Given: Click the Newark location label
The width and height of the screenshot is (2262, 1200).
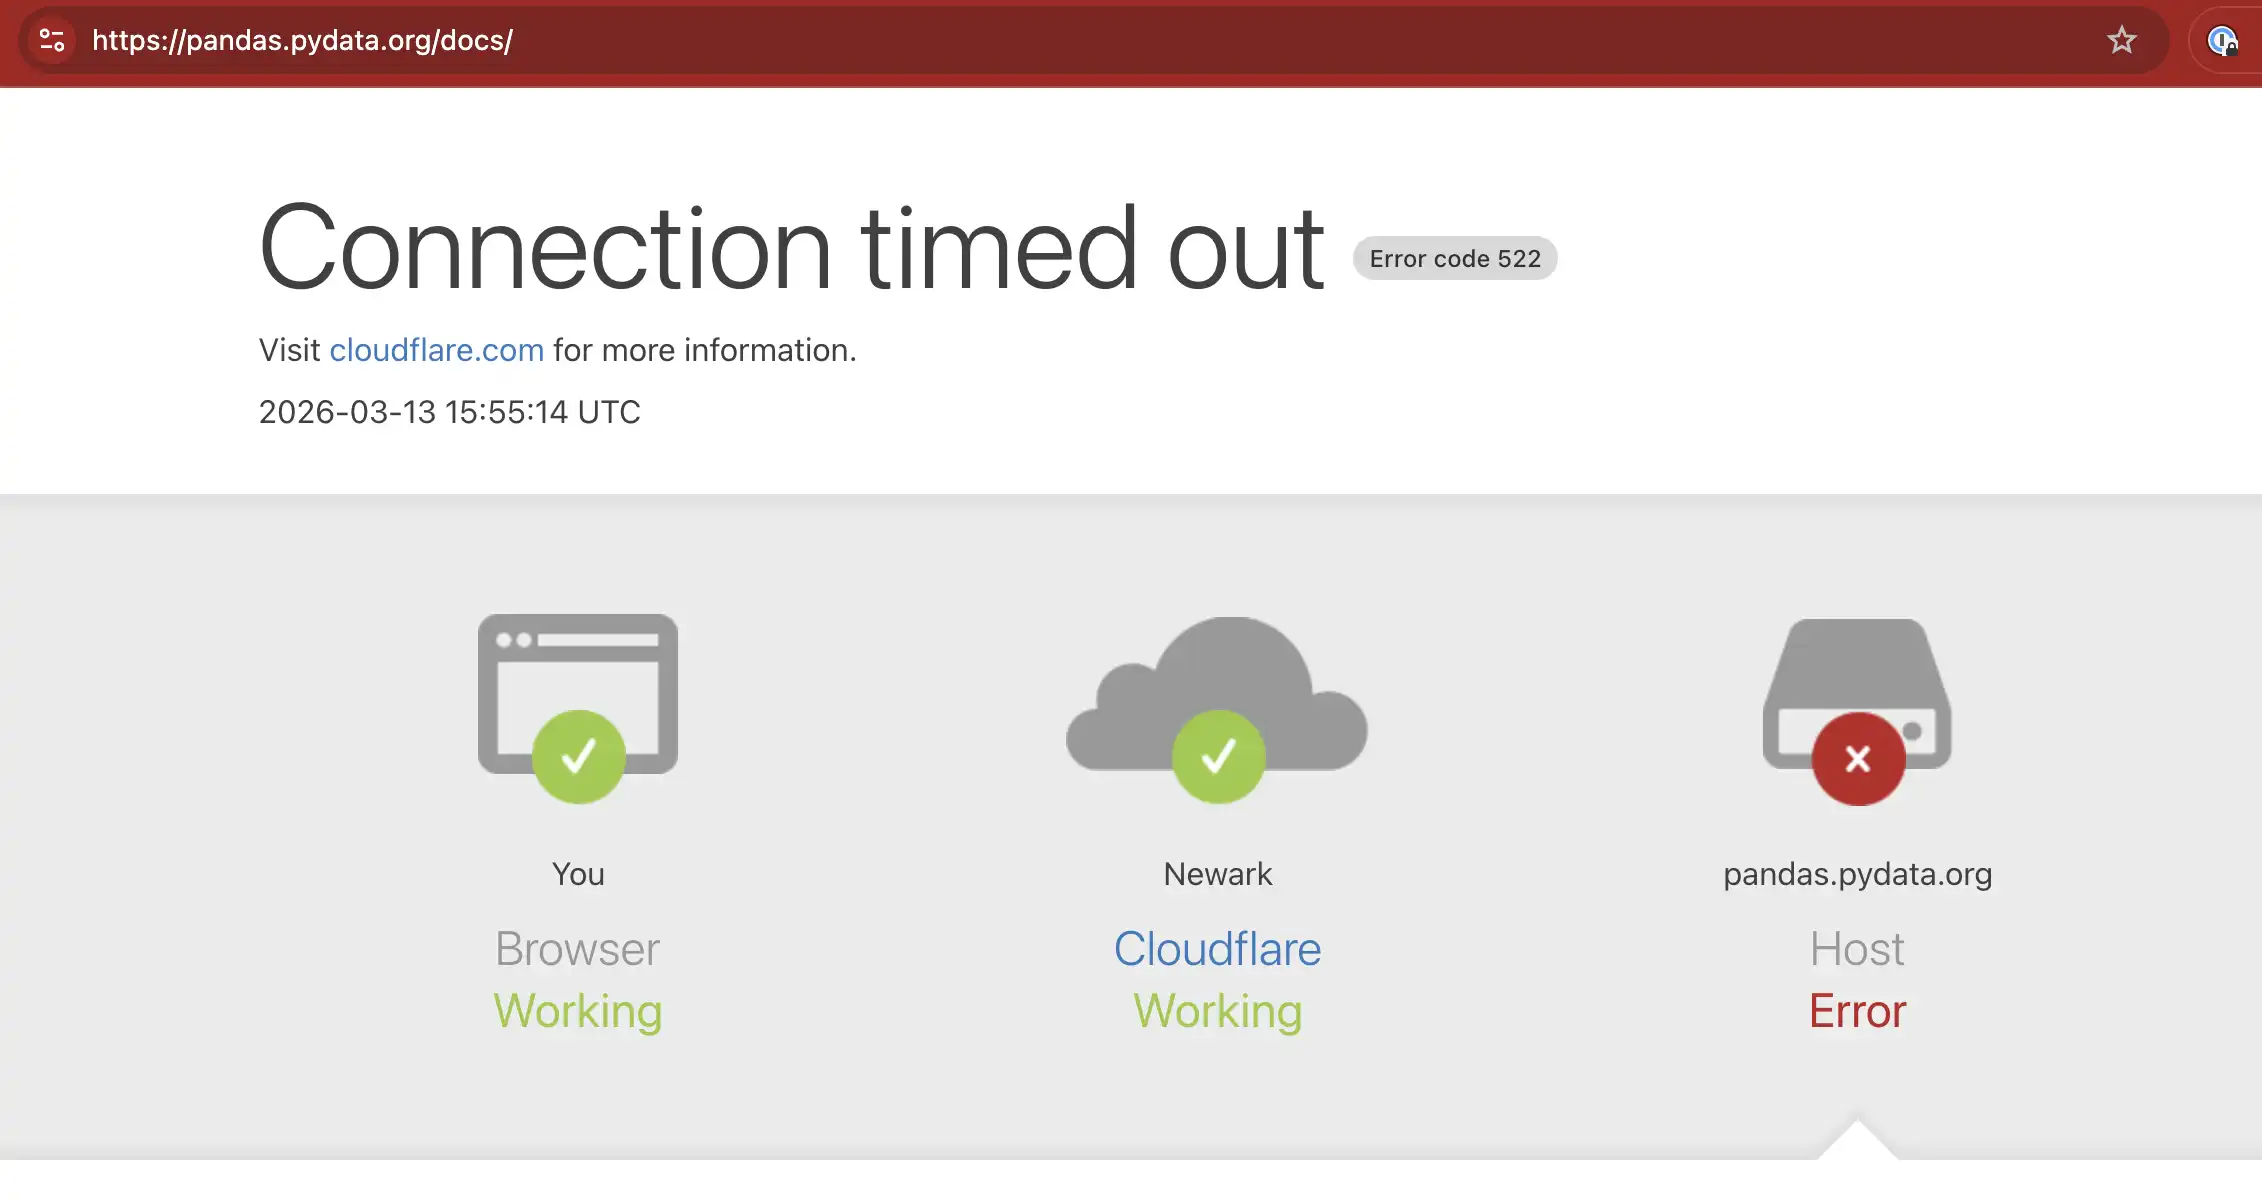Looking at the screenshot, I should click(1217, 874).
